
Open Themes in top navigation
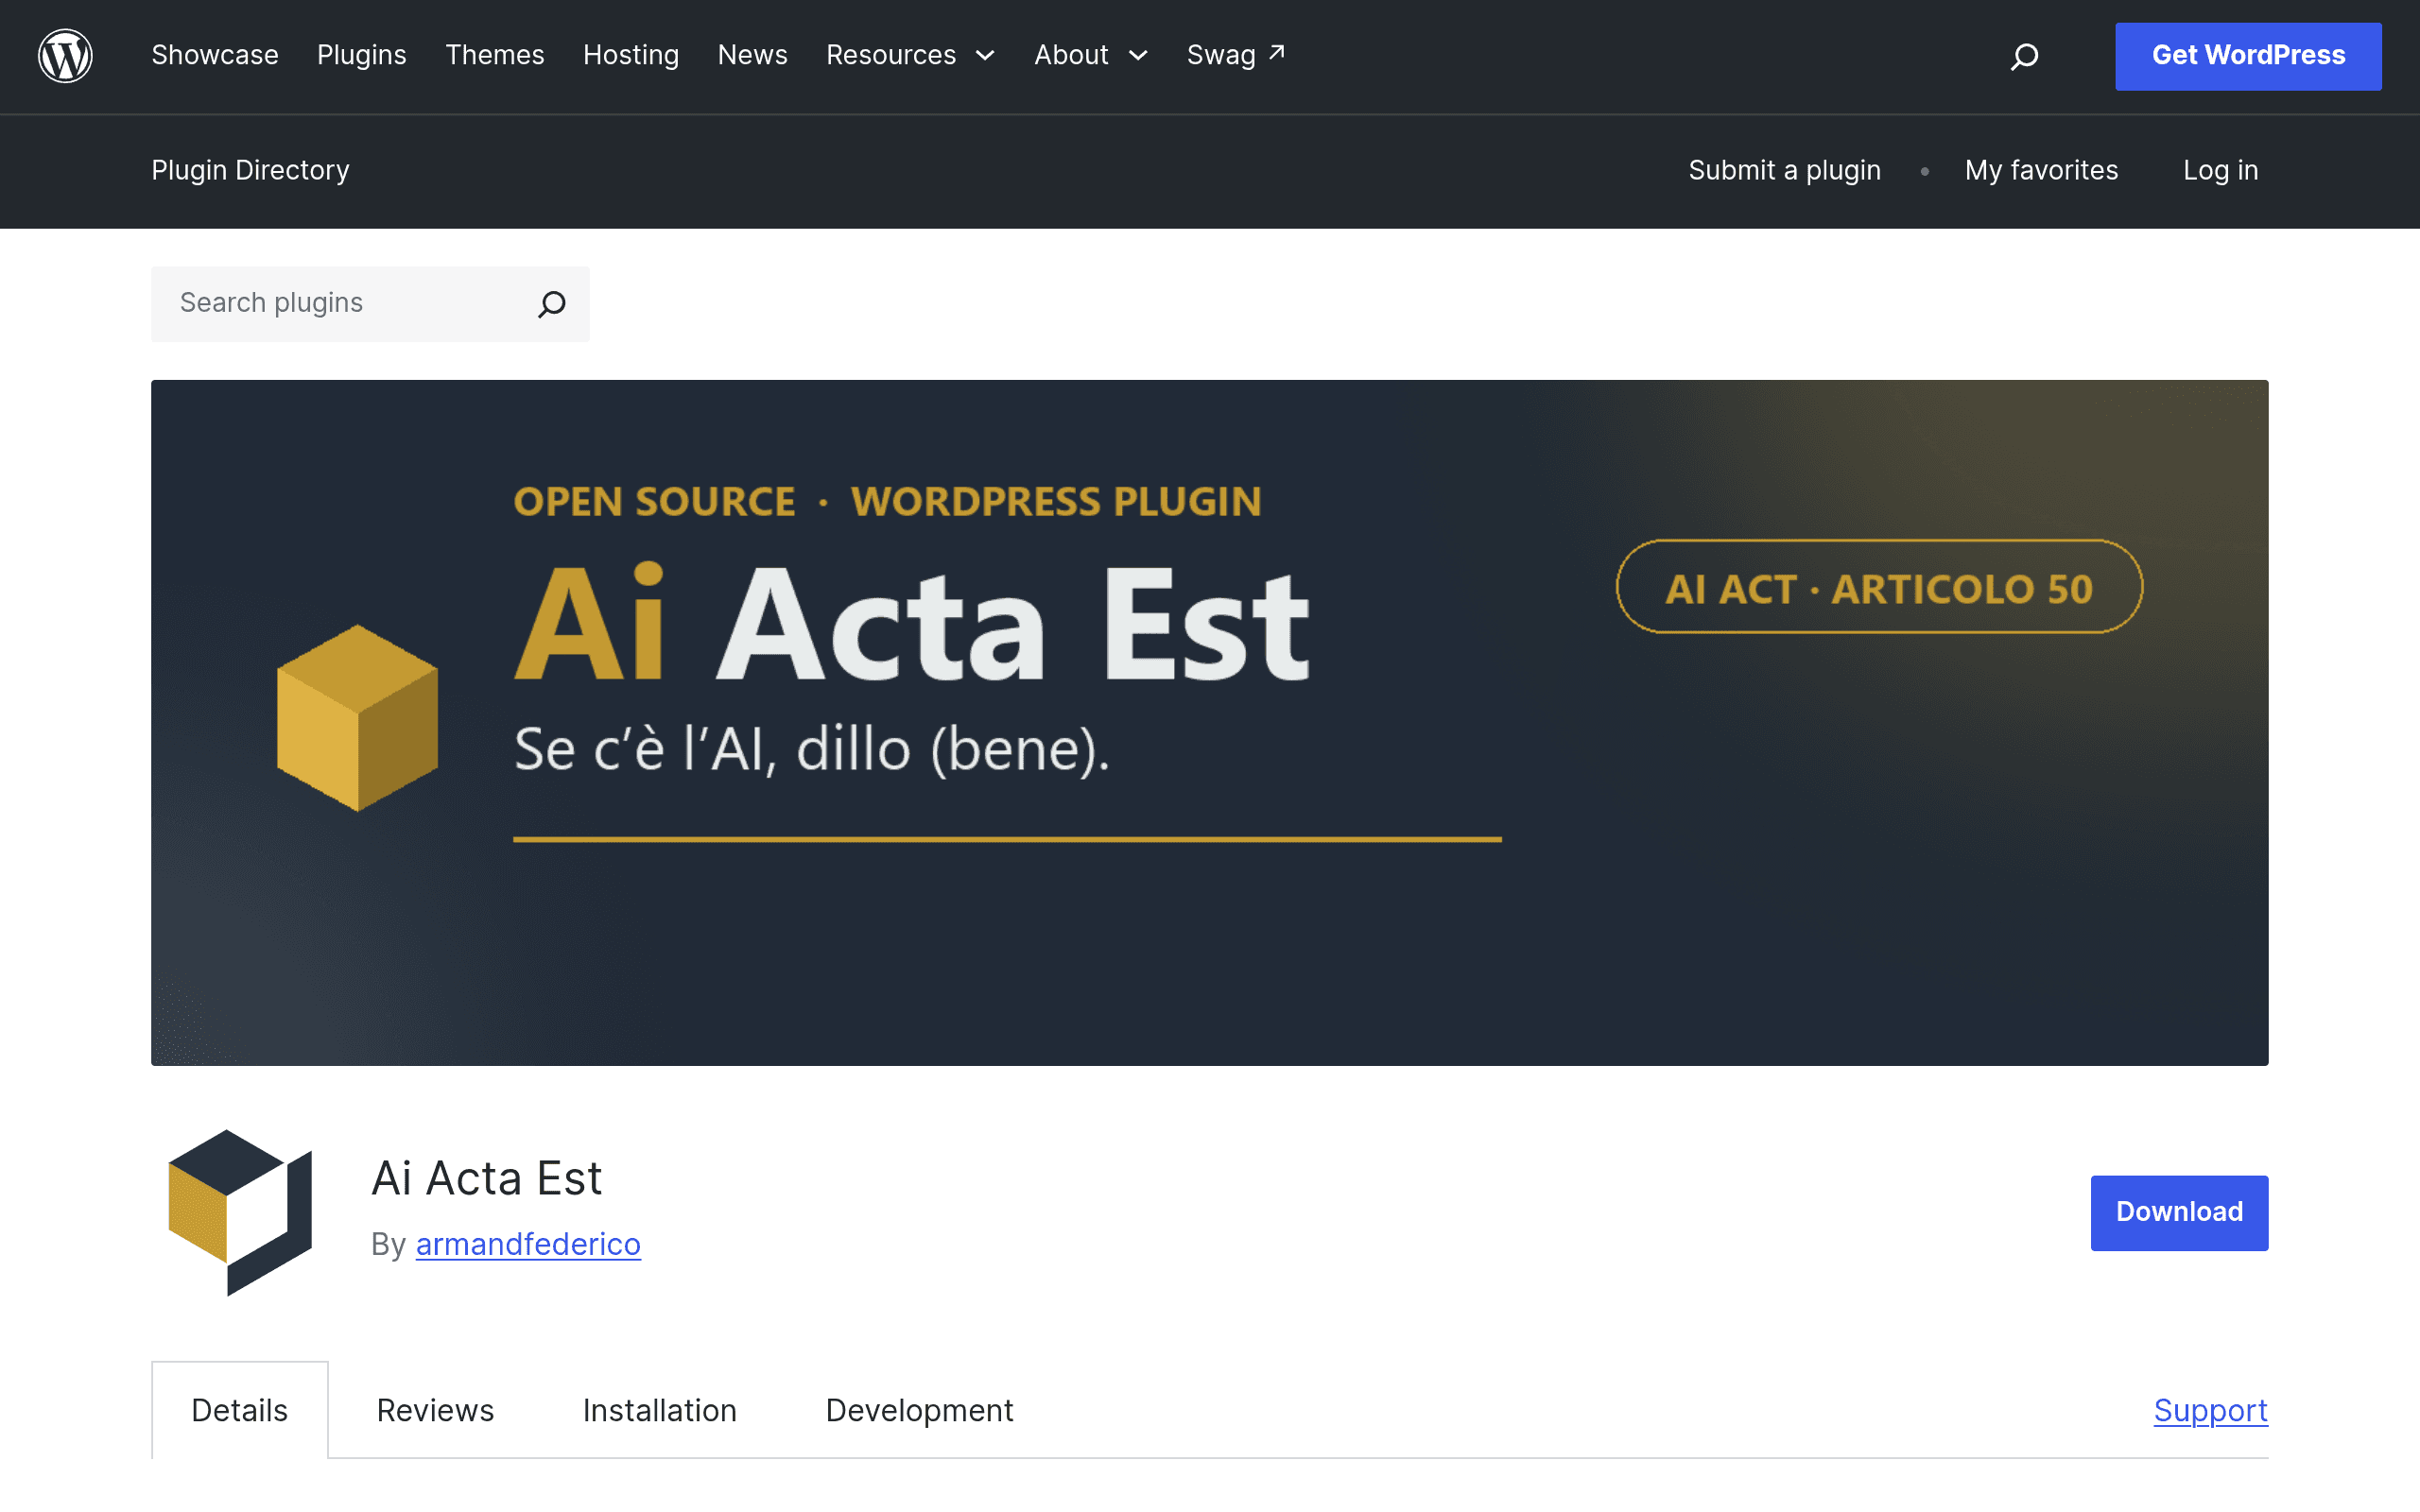495,55
